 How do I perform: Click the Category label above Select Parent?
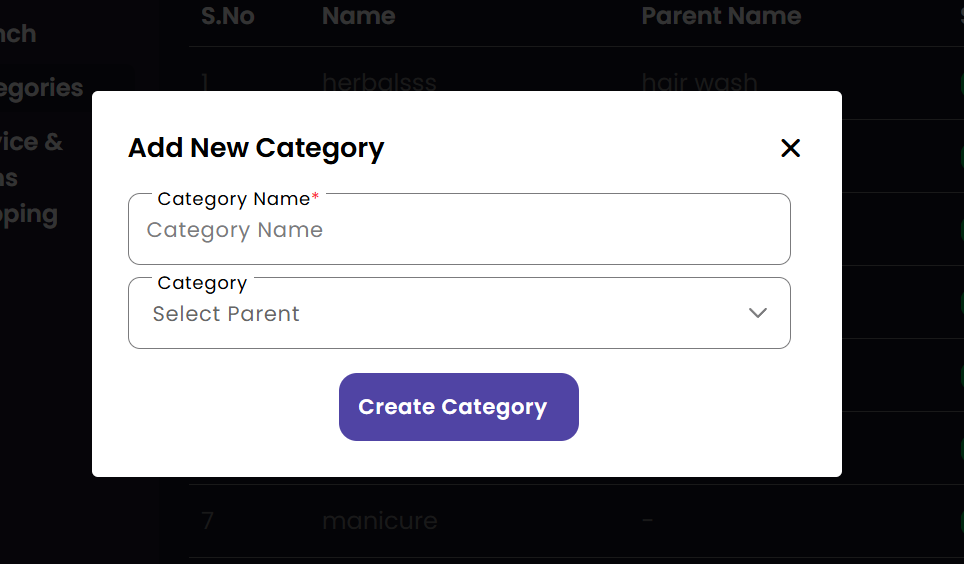click(202, 283)
